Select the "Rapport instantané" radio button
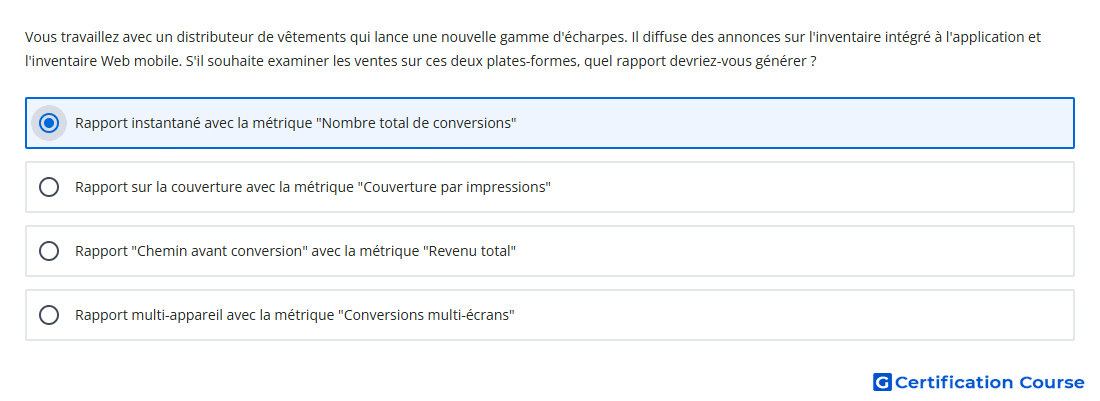The image size is (1100, 401). pos(48,123)
